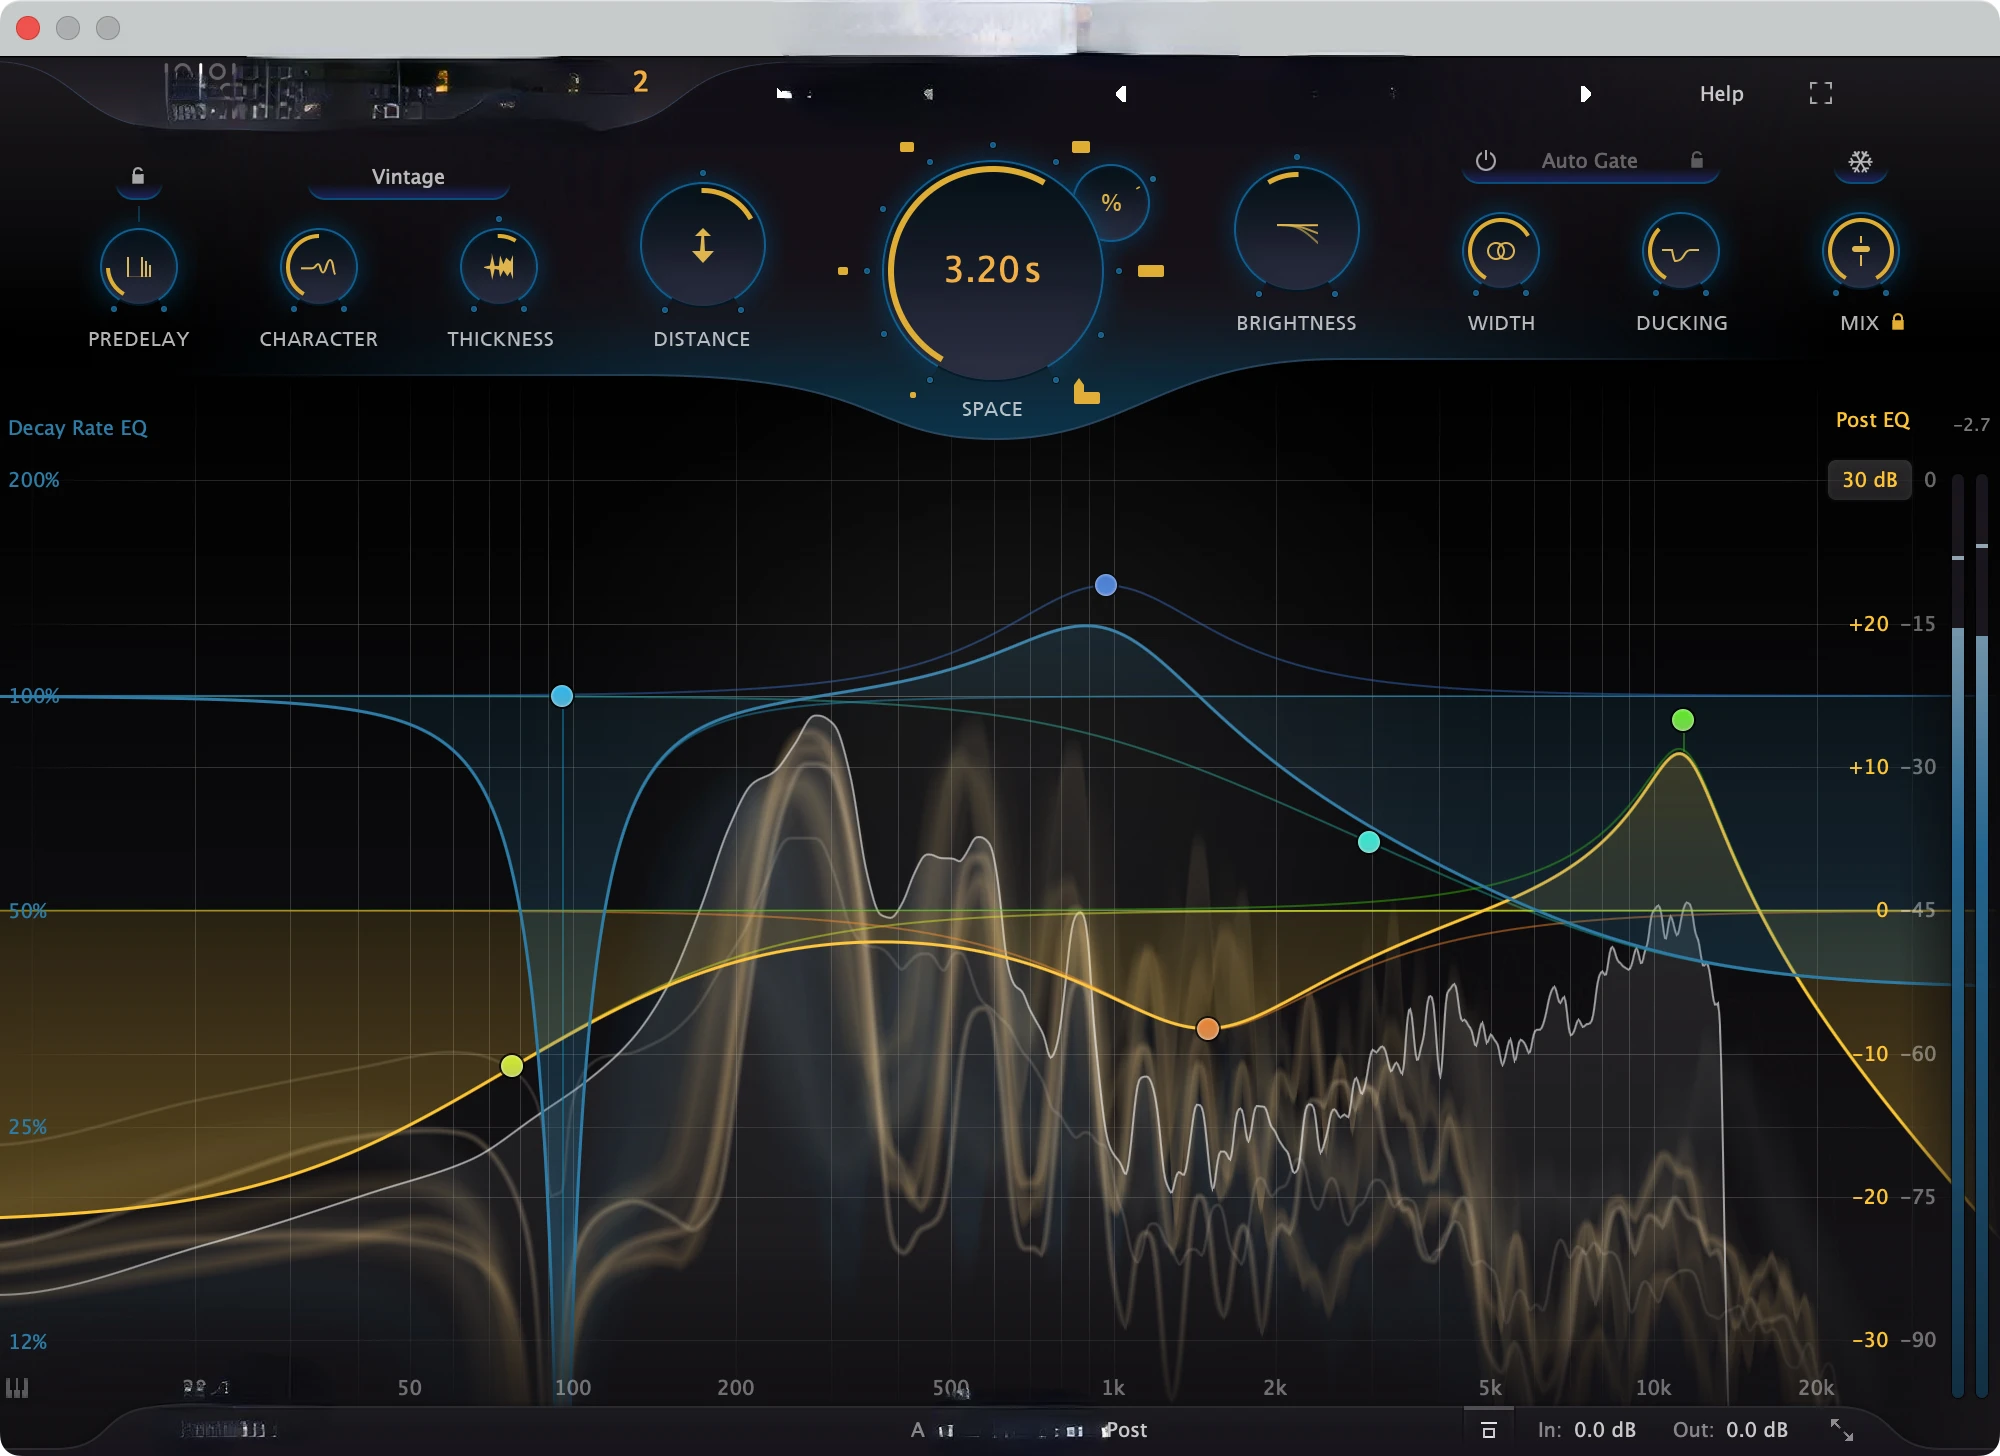Viewport: 2000px width, 1456px height.
Task: Select the orange Post EQ node
Action: pyautogui.click(x=1208, y=1029)
